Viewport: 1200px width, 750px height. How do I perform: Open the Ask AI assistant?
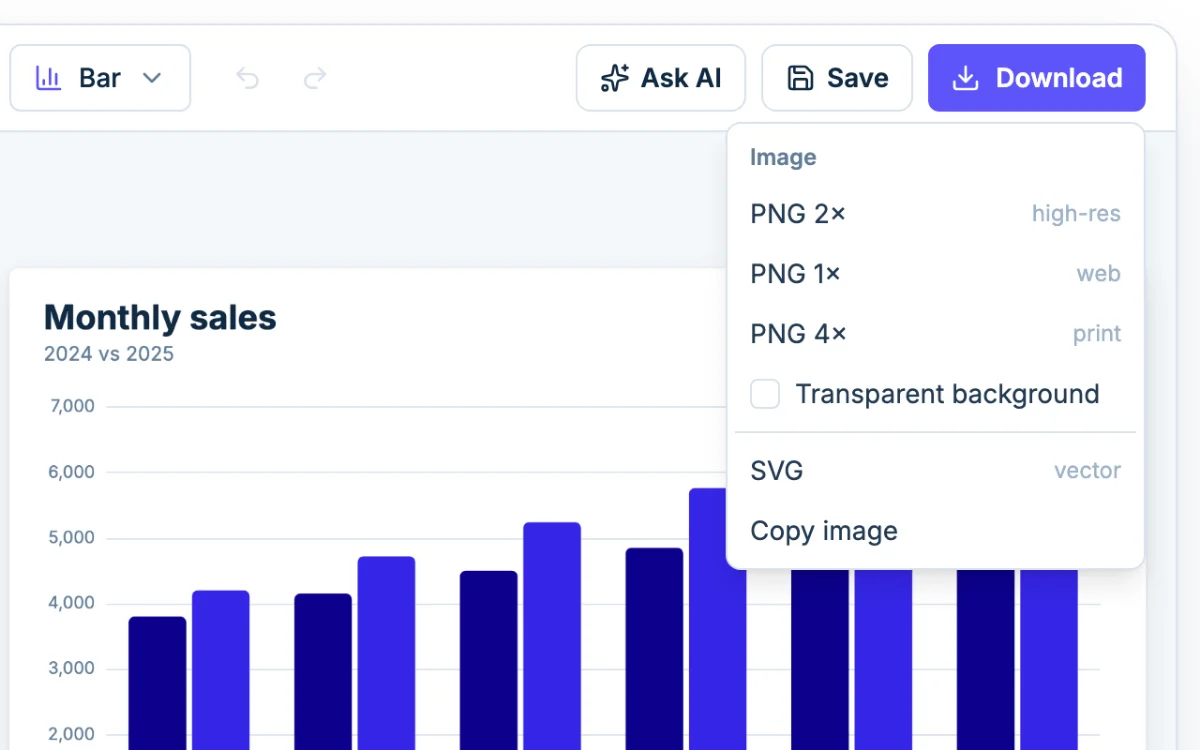coord(661,78)
